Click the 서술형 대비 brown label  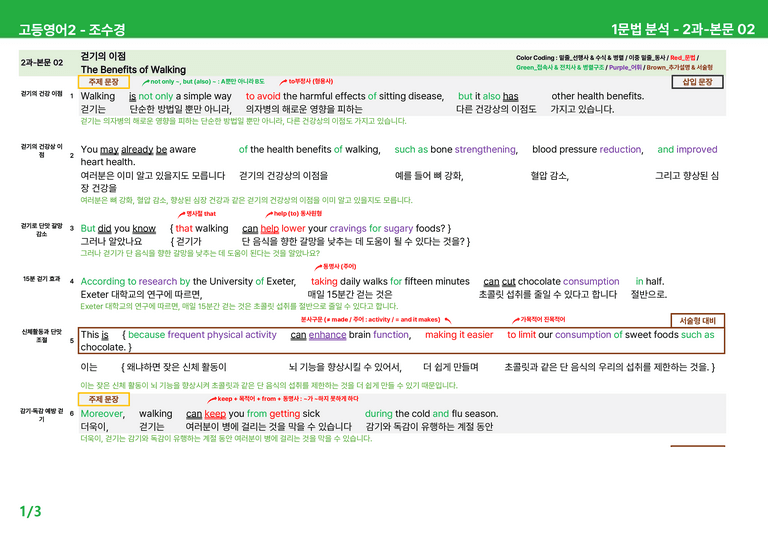(x=697, y=321)
